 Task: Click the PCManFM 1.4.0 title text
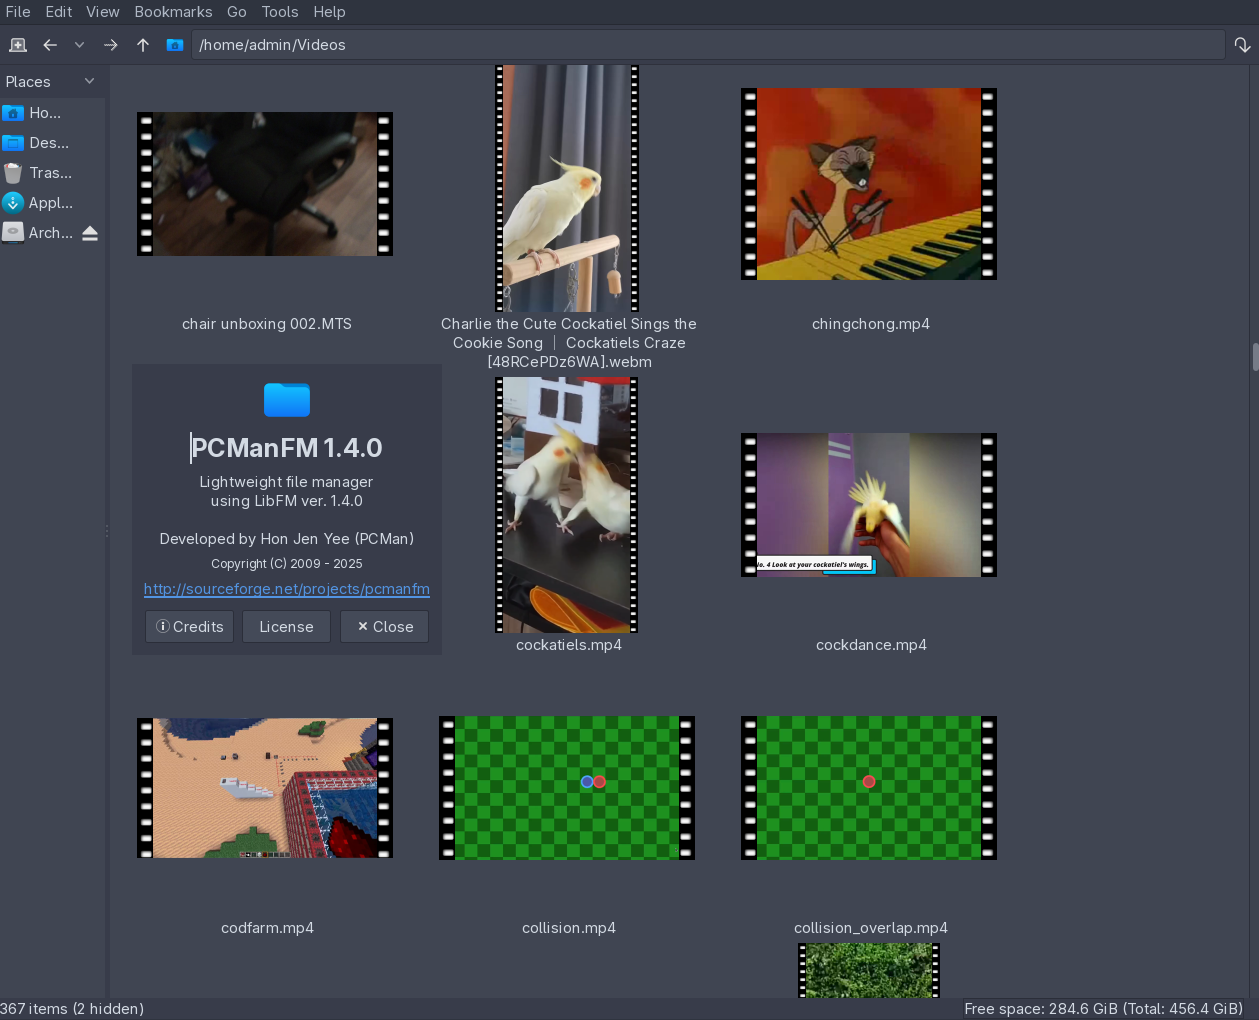click(287, 448)
